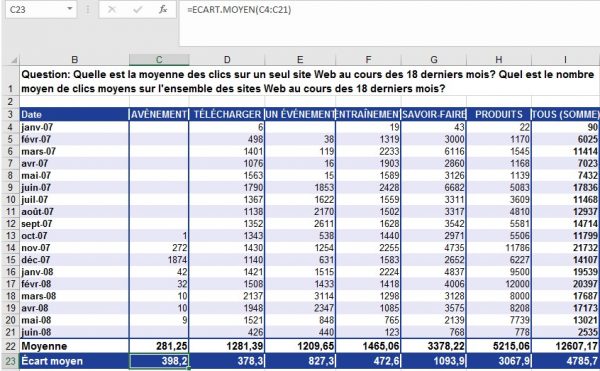This screenshot has height=371, width=600.
Task: Click the ENTRAÎNEMENT header cell
Action: [x=368, y=114]
